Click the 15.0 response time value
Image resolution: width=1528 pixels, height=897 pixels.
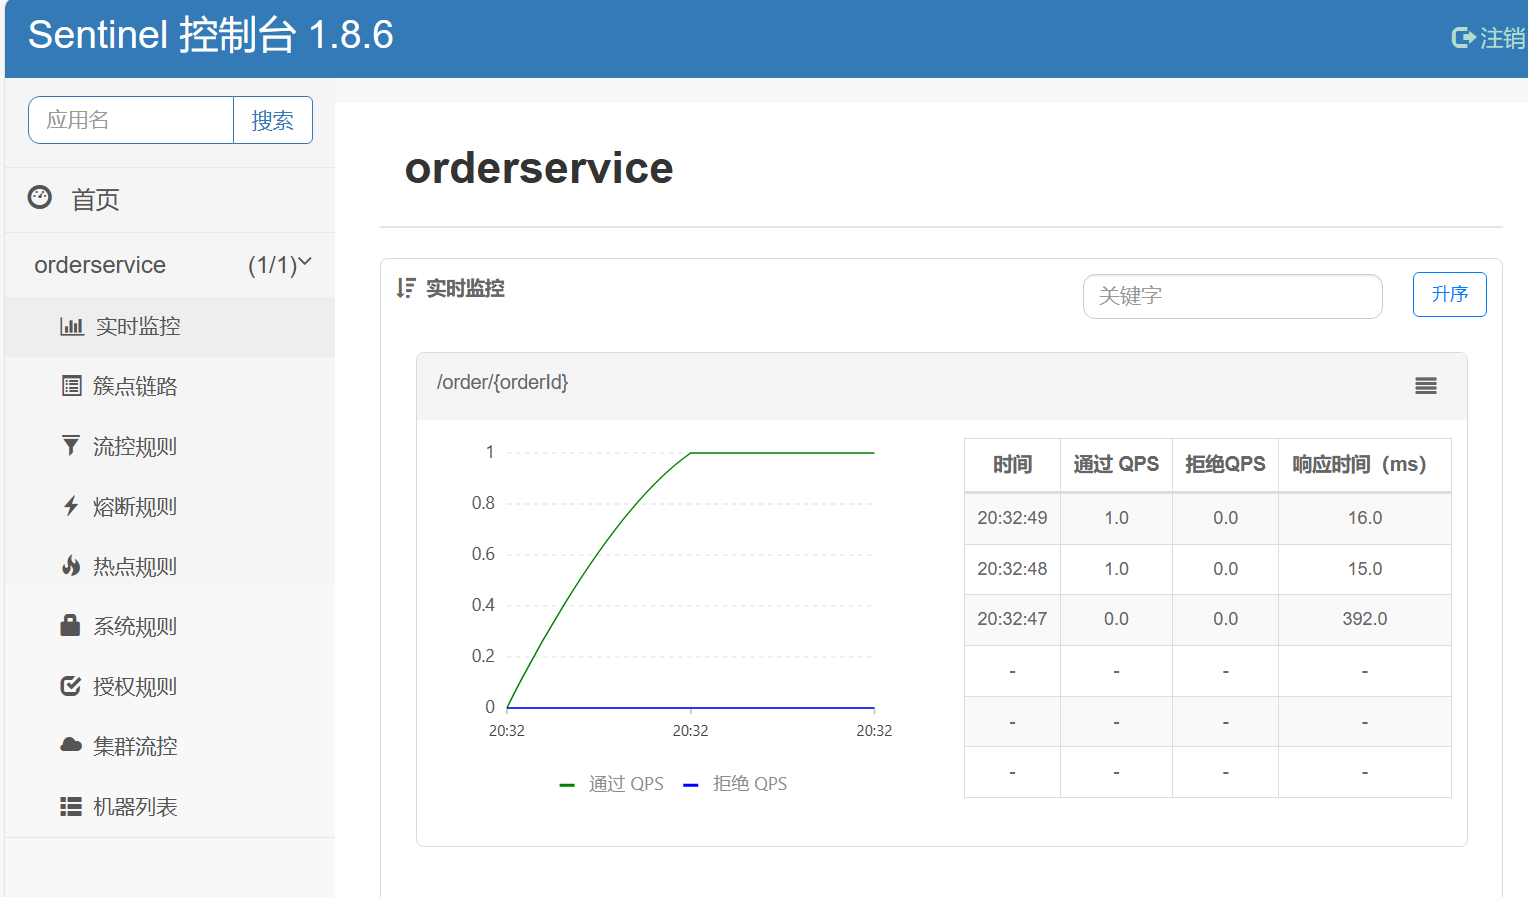coord(1365,569)
